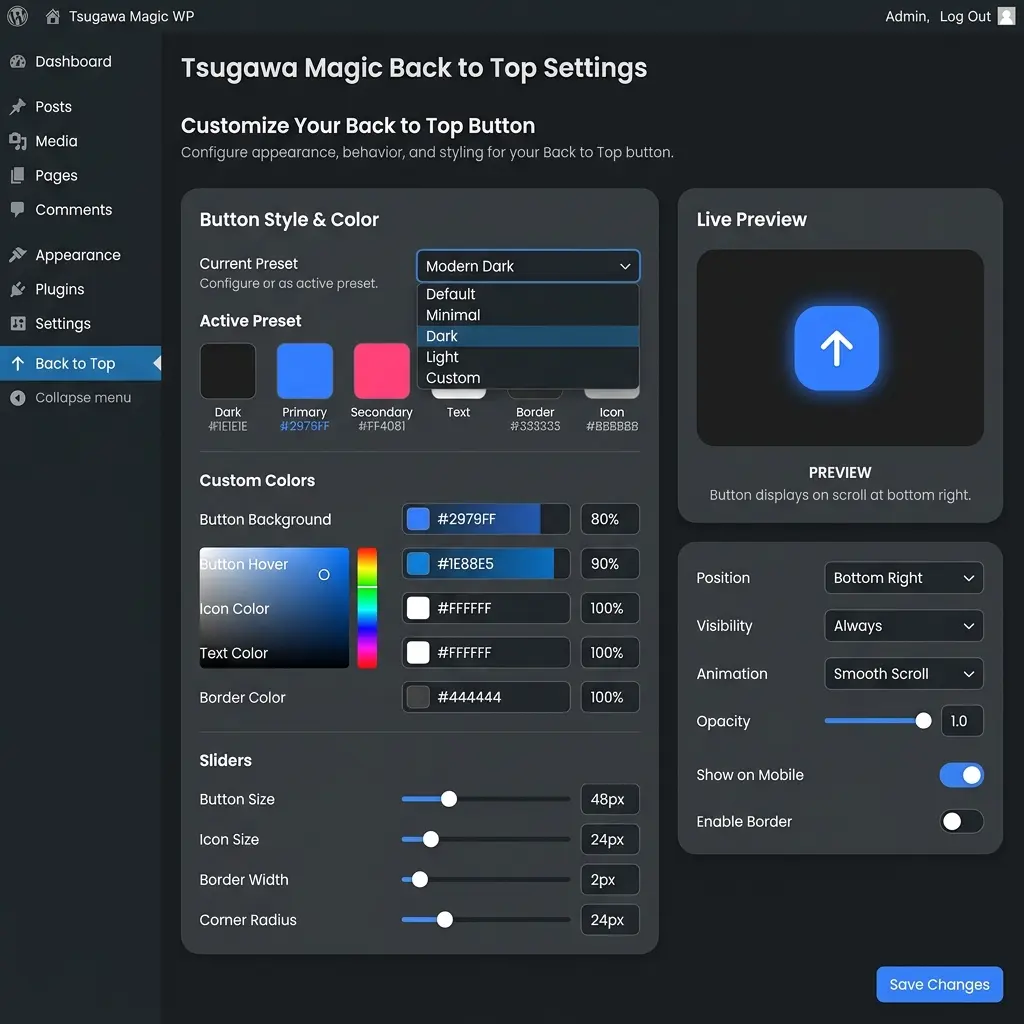Click the Pages icon in sidebar

18,175
